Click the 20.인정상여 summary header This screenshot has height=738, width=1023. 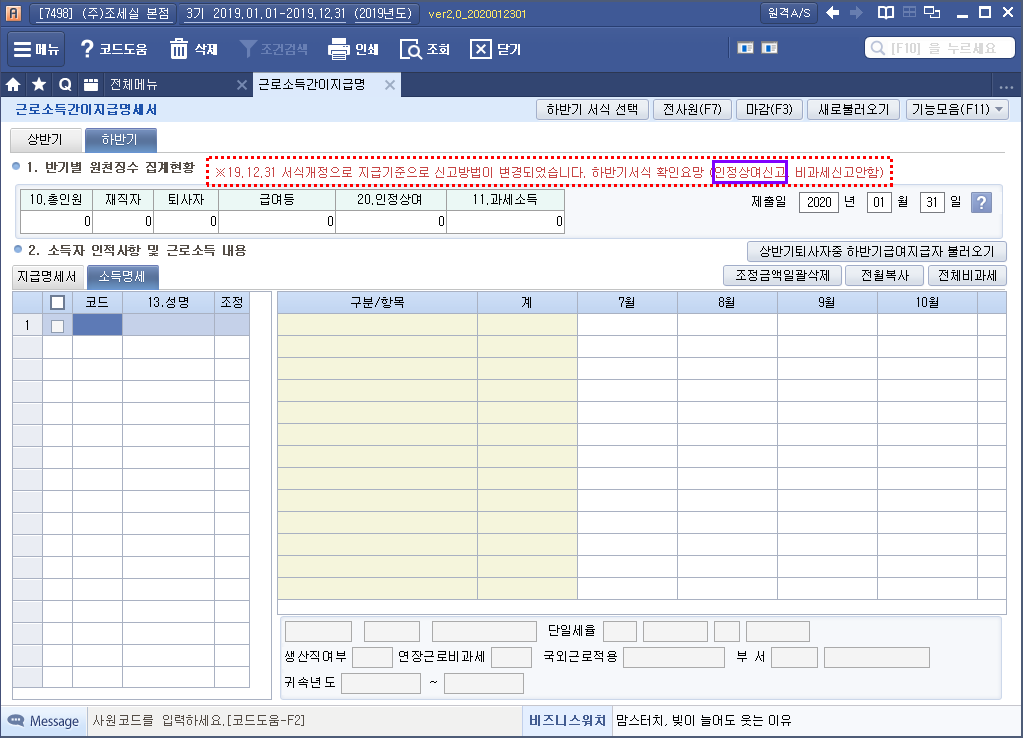391,200
